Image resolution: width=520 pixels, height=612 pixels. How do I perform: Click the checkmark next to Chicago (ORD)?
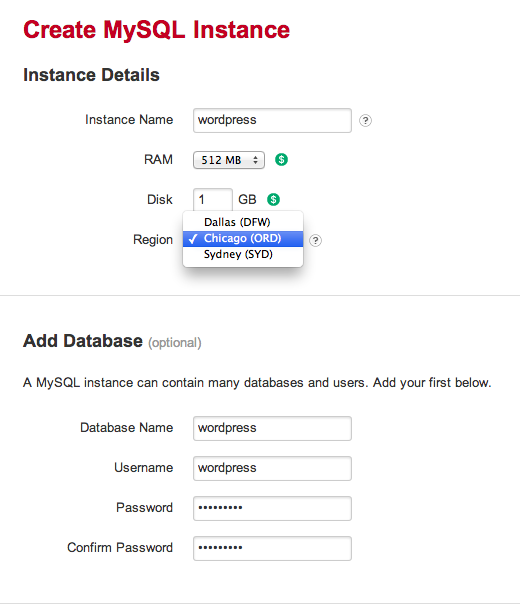click(x=193, y=239)
